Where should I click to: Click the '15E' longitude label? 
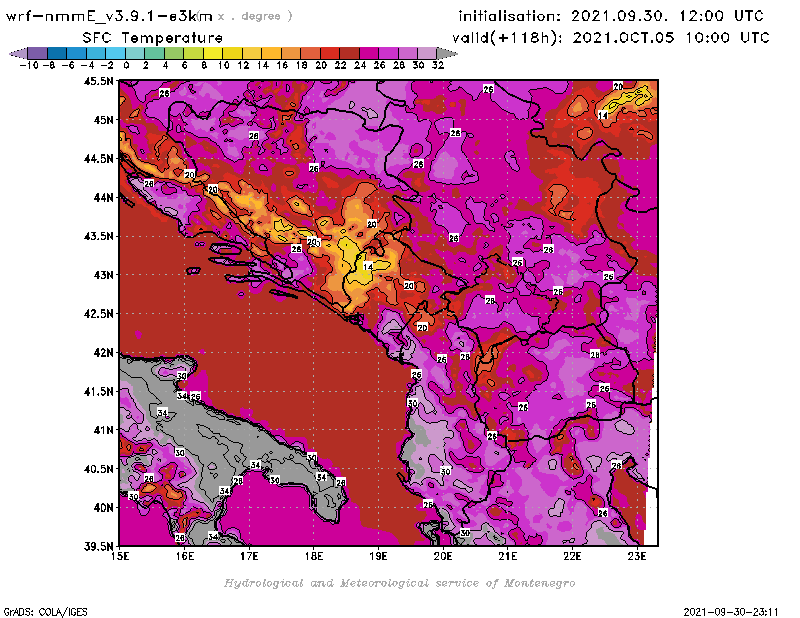point(120,556)
